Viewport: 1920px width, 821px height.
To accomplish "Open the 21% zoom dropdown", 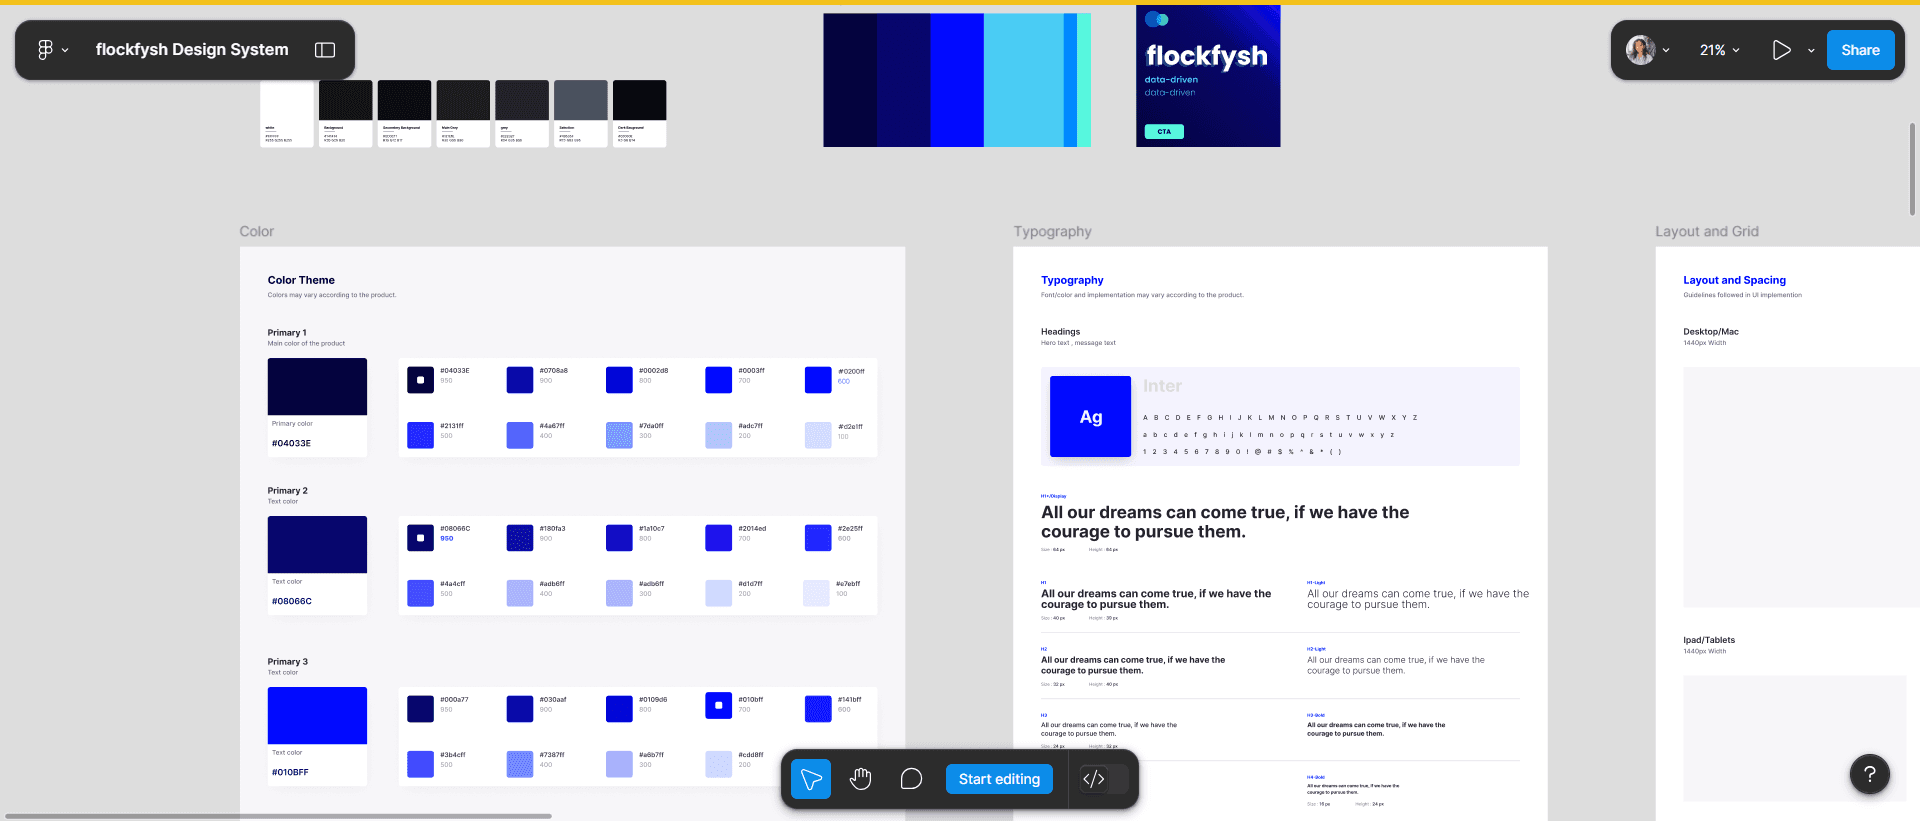I will tap(1720, 50).
